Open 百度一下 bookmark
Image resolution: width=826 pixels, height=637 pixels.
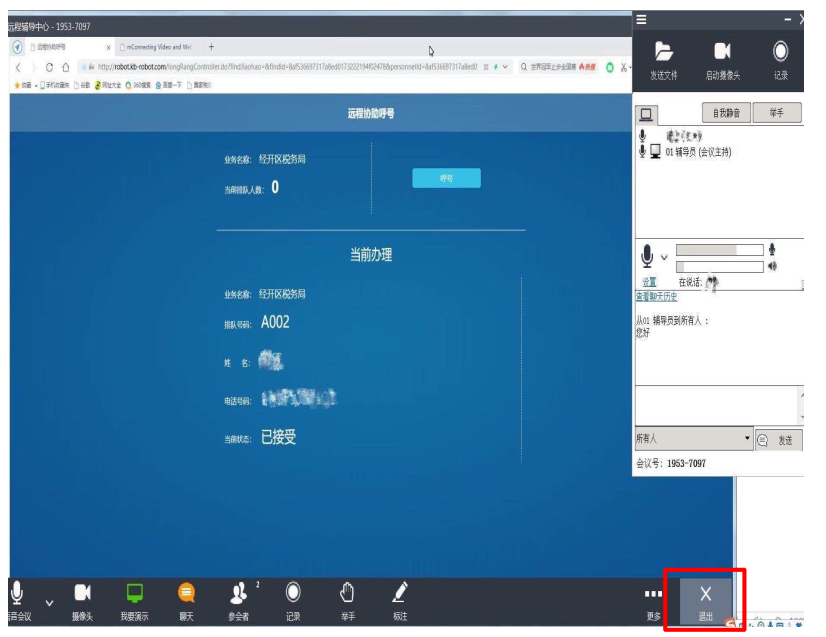(x=168, y=85)
